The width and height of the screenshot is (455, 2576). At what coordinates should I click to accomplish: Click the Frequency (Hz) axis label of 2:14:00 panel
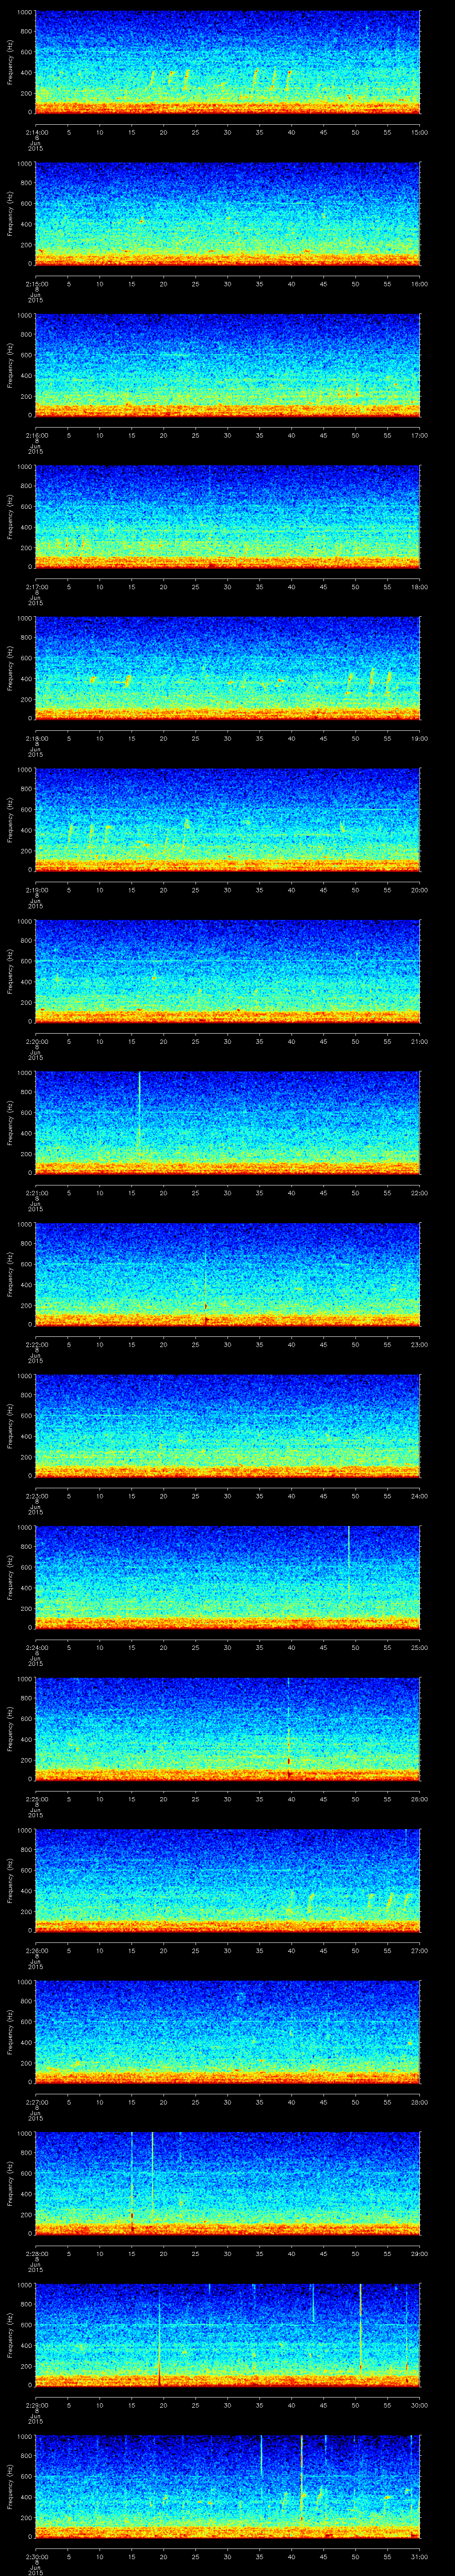tap(10, 62)
